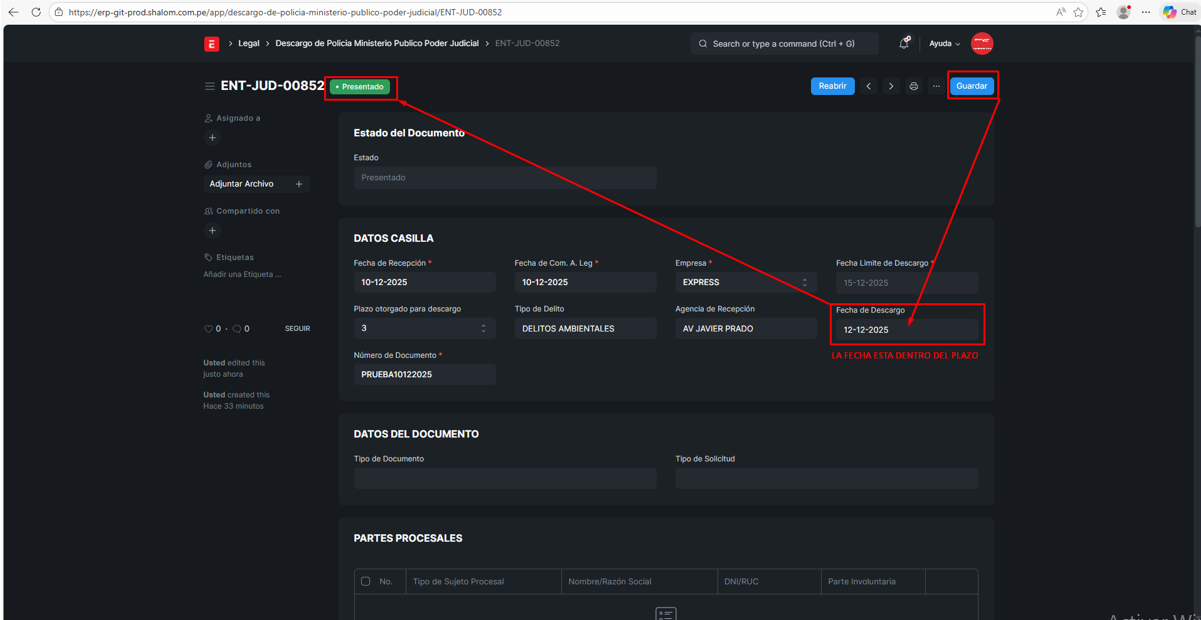
Task: Click the Fecha de Descargo date field
Action: (x=906, y=330)
